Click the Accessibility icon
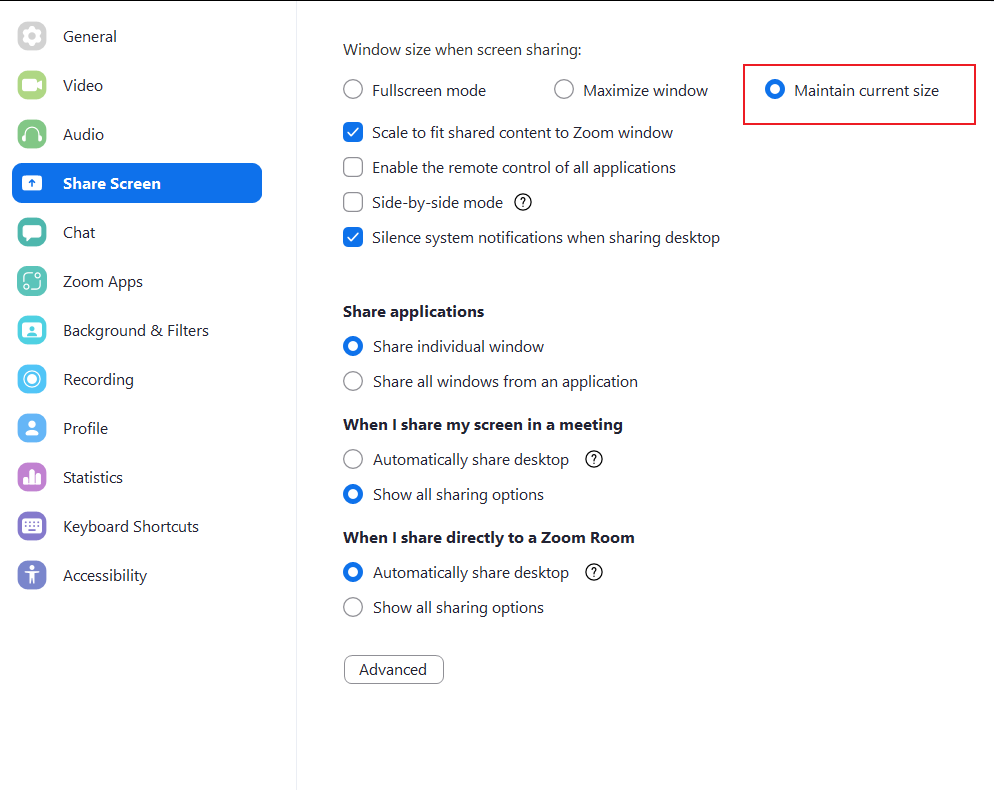Screen dimensions: 994x790 (x=32, y=576)
